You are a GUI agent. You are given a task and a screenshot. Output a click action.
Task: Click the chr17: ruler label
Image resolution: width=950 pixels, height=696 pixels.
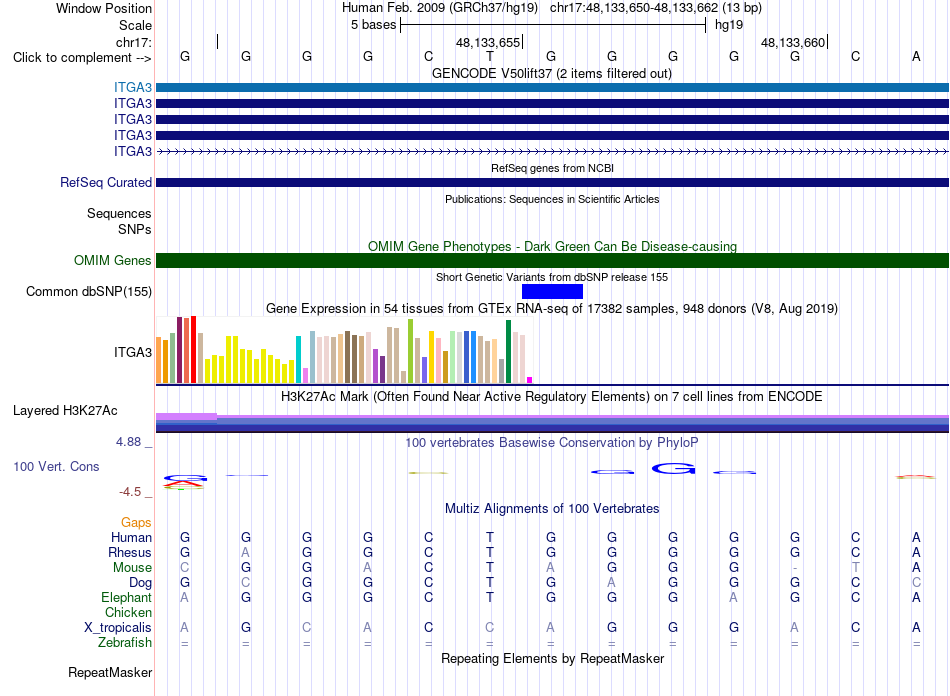click(x=134, y=42)
